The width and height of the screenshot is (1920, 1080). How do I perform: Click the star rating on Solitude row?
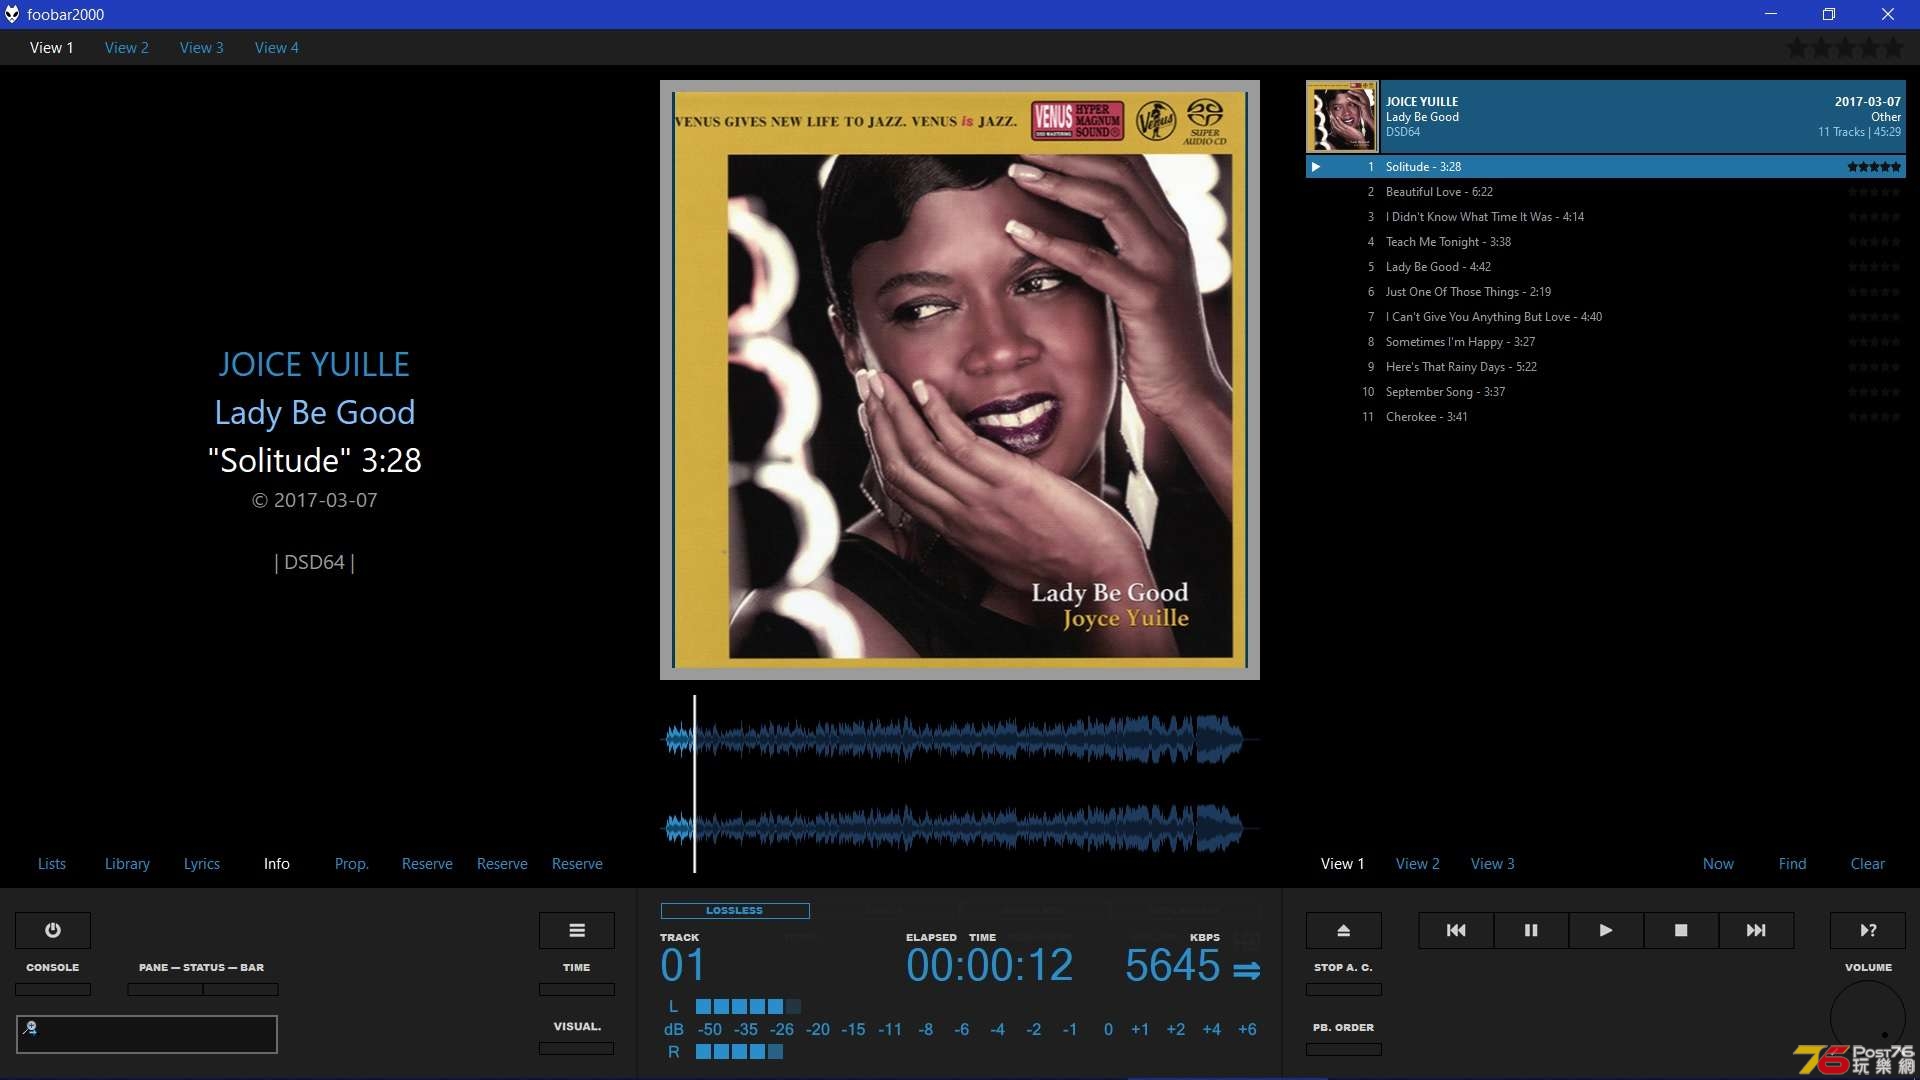coord(1874,167)
